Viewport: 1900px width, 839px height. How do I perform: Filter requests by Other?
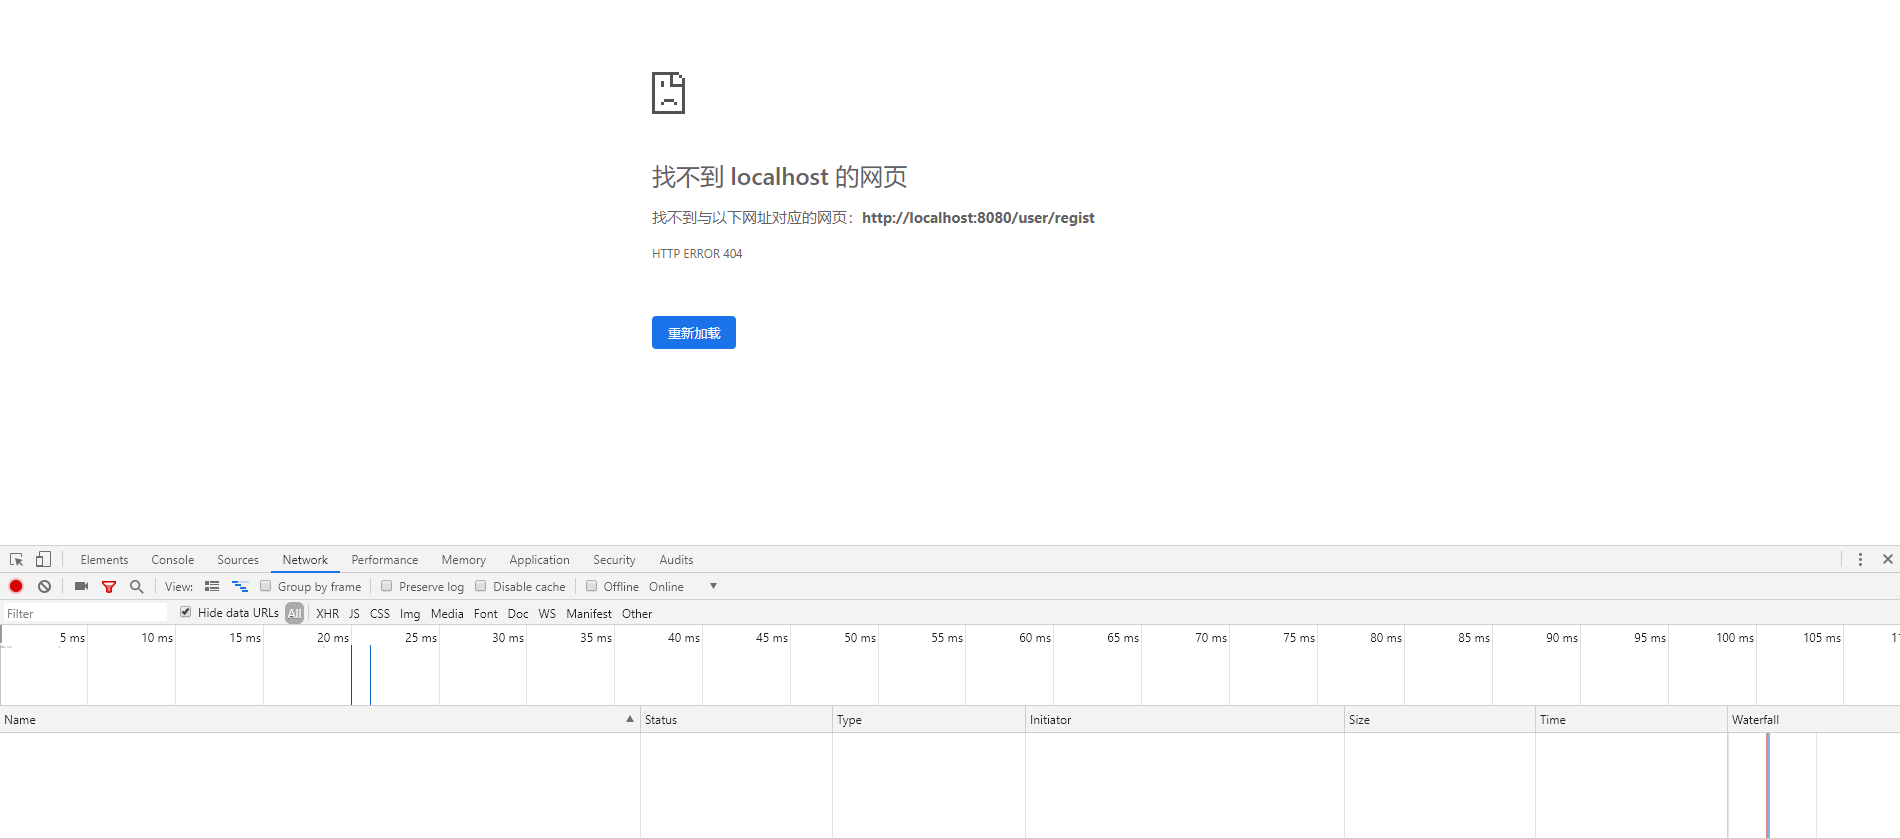637,614
